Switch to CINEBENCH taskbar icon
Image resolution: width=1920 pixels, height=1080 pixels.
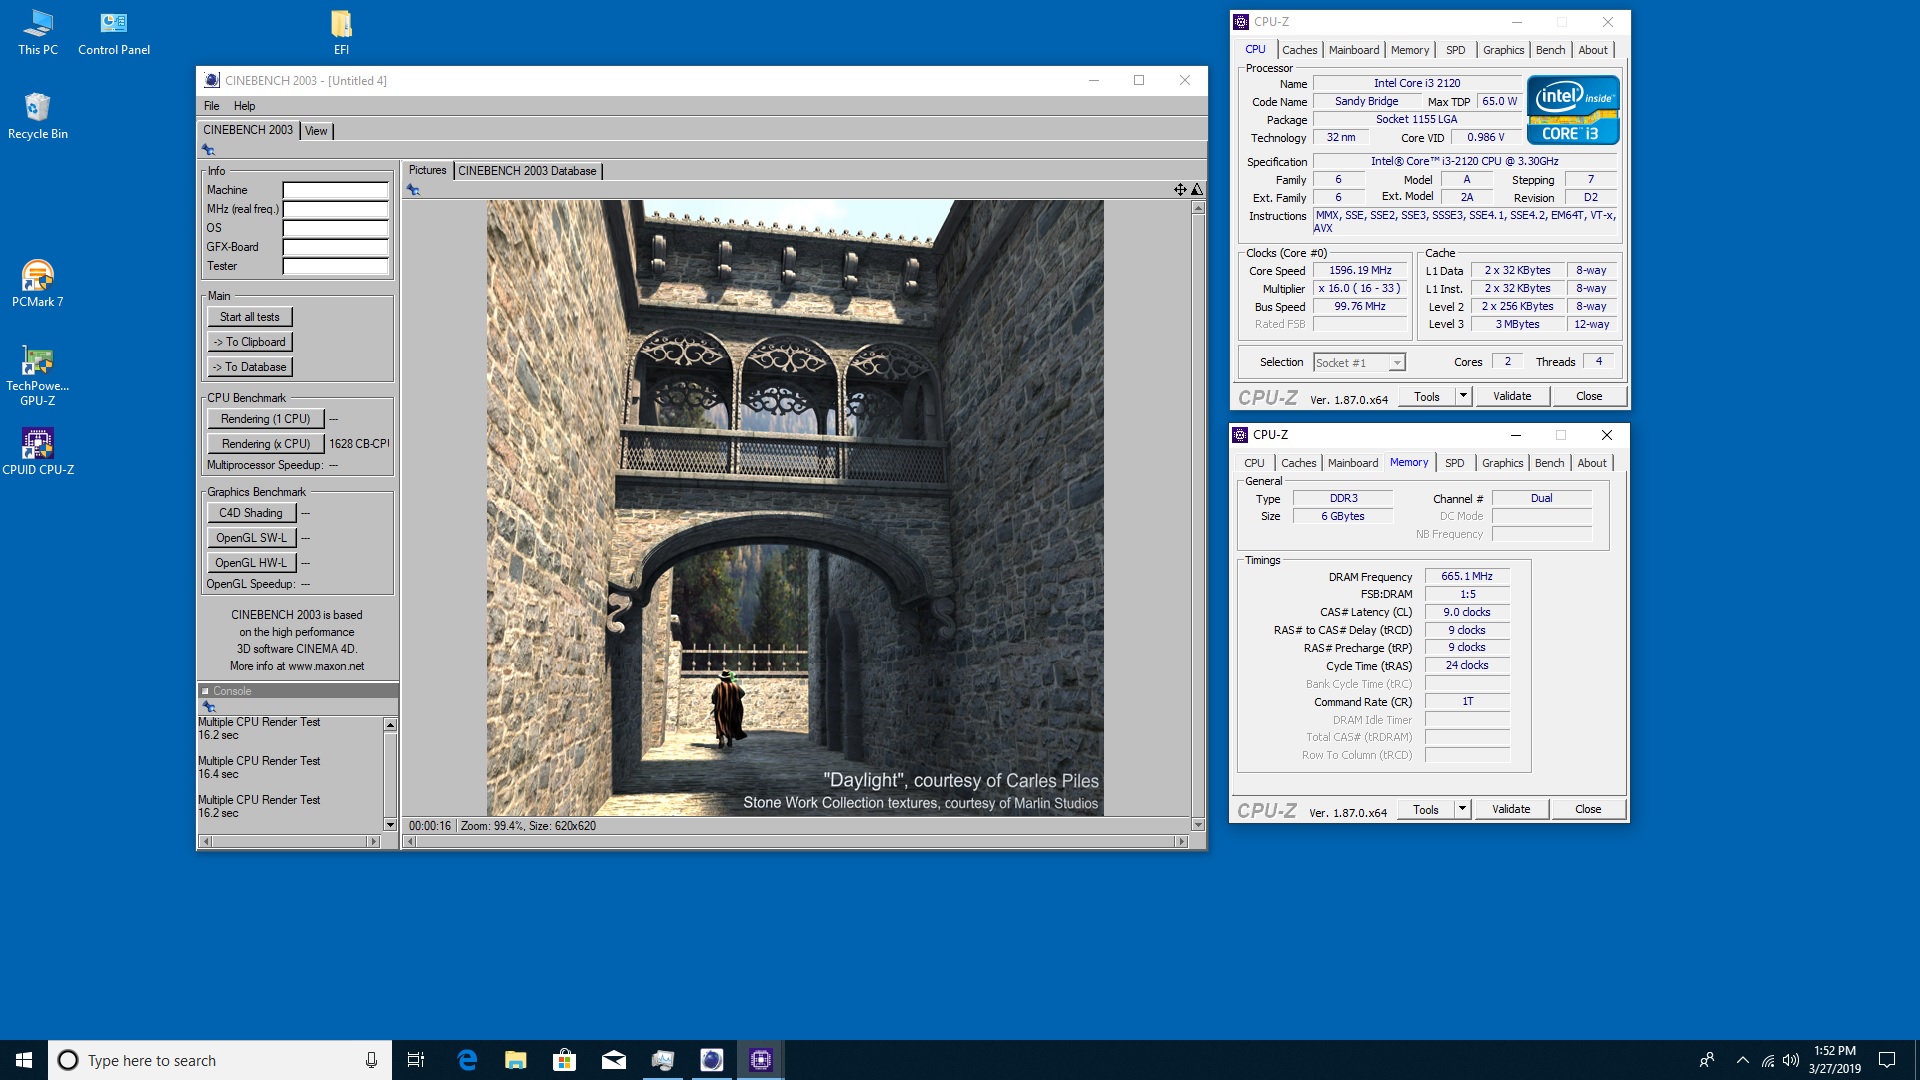pos(711,1060)
